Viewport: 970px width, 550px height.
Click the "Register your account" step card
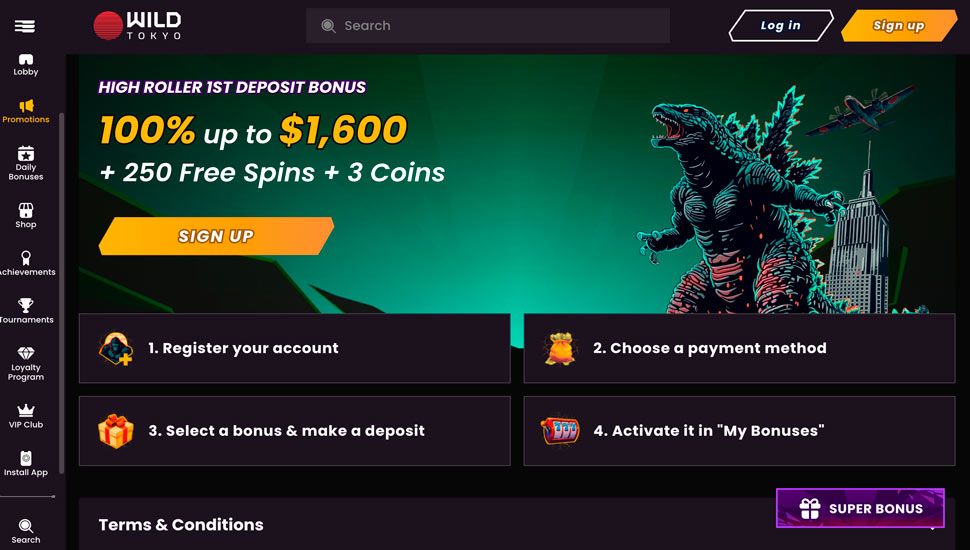(294, 348)
